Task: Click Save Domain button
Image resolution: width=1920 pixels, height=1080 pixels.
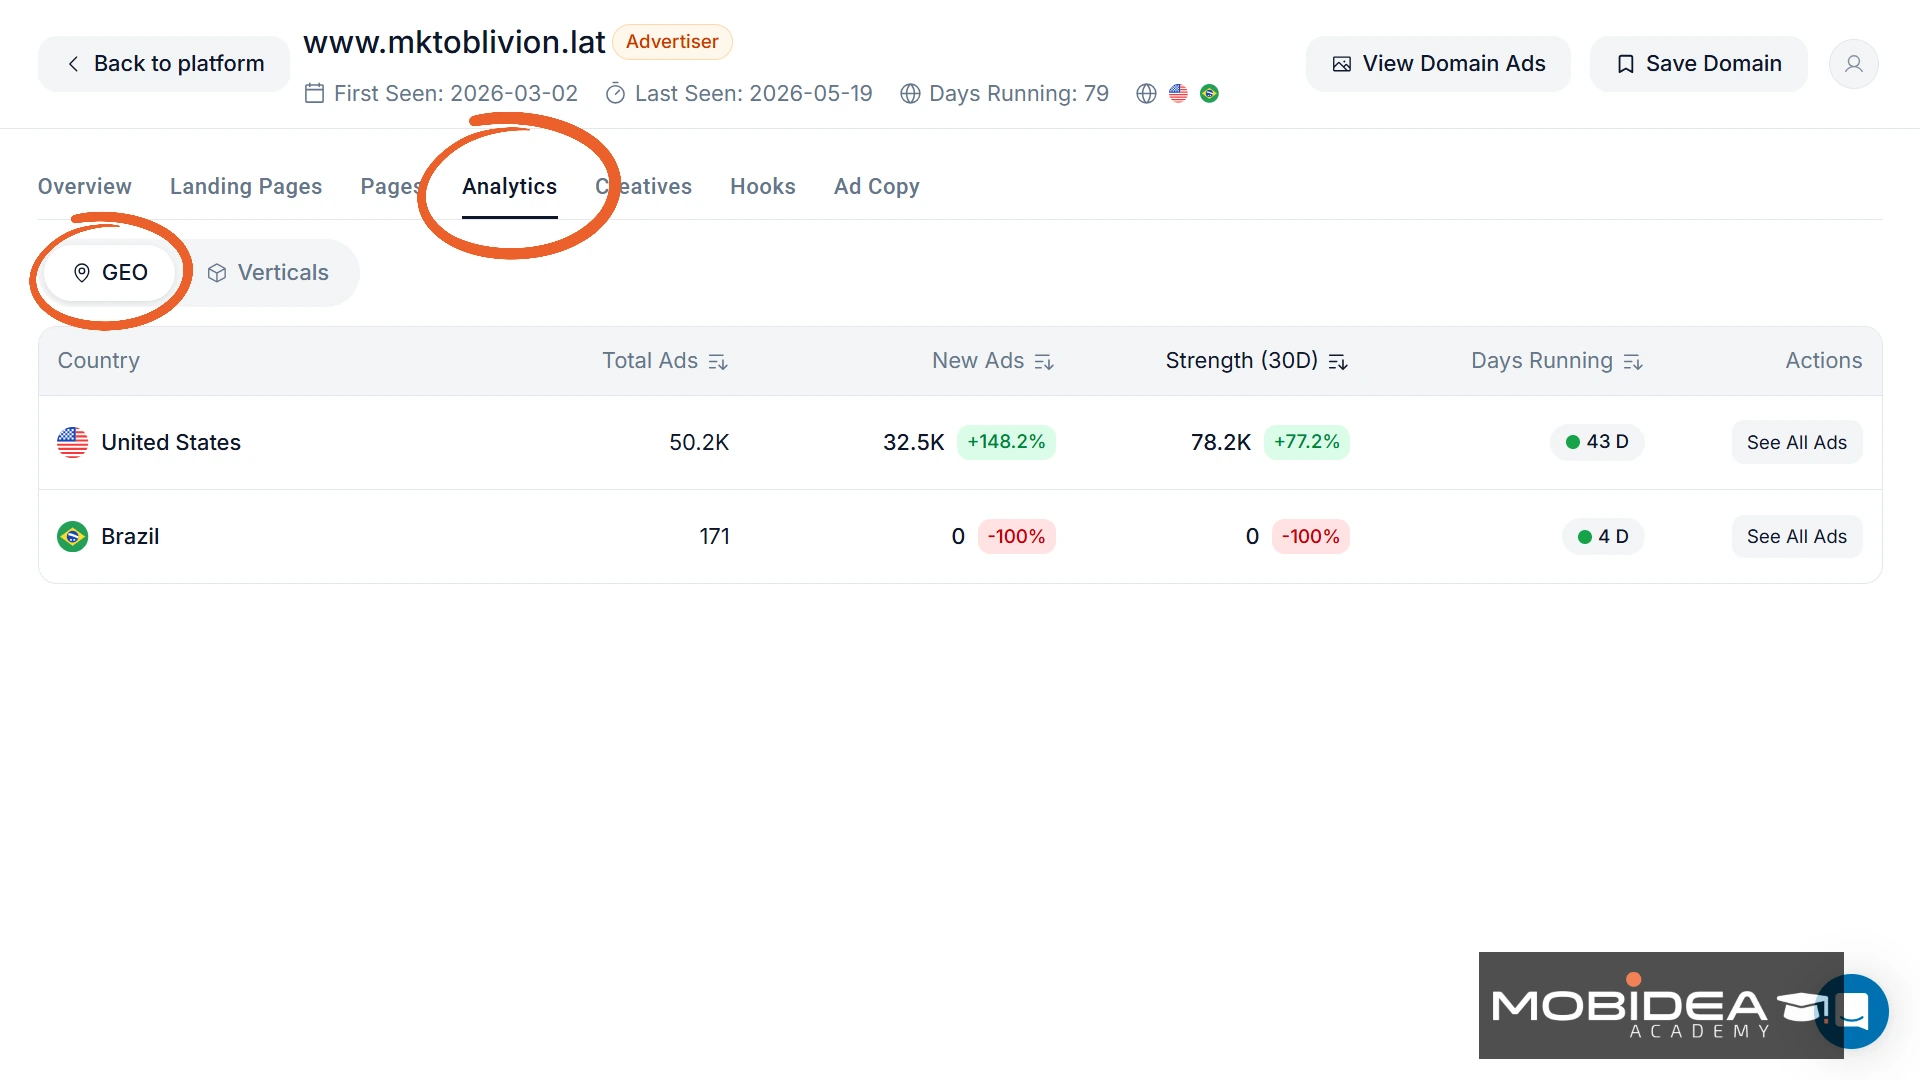Action: click(x=1699, y=64)
